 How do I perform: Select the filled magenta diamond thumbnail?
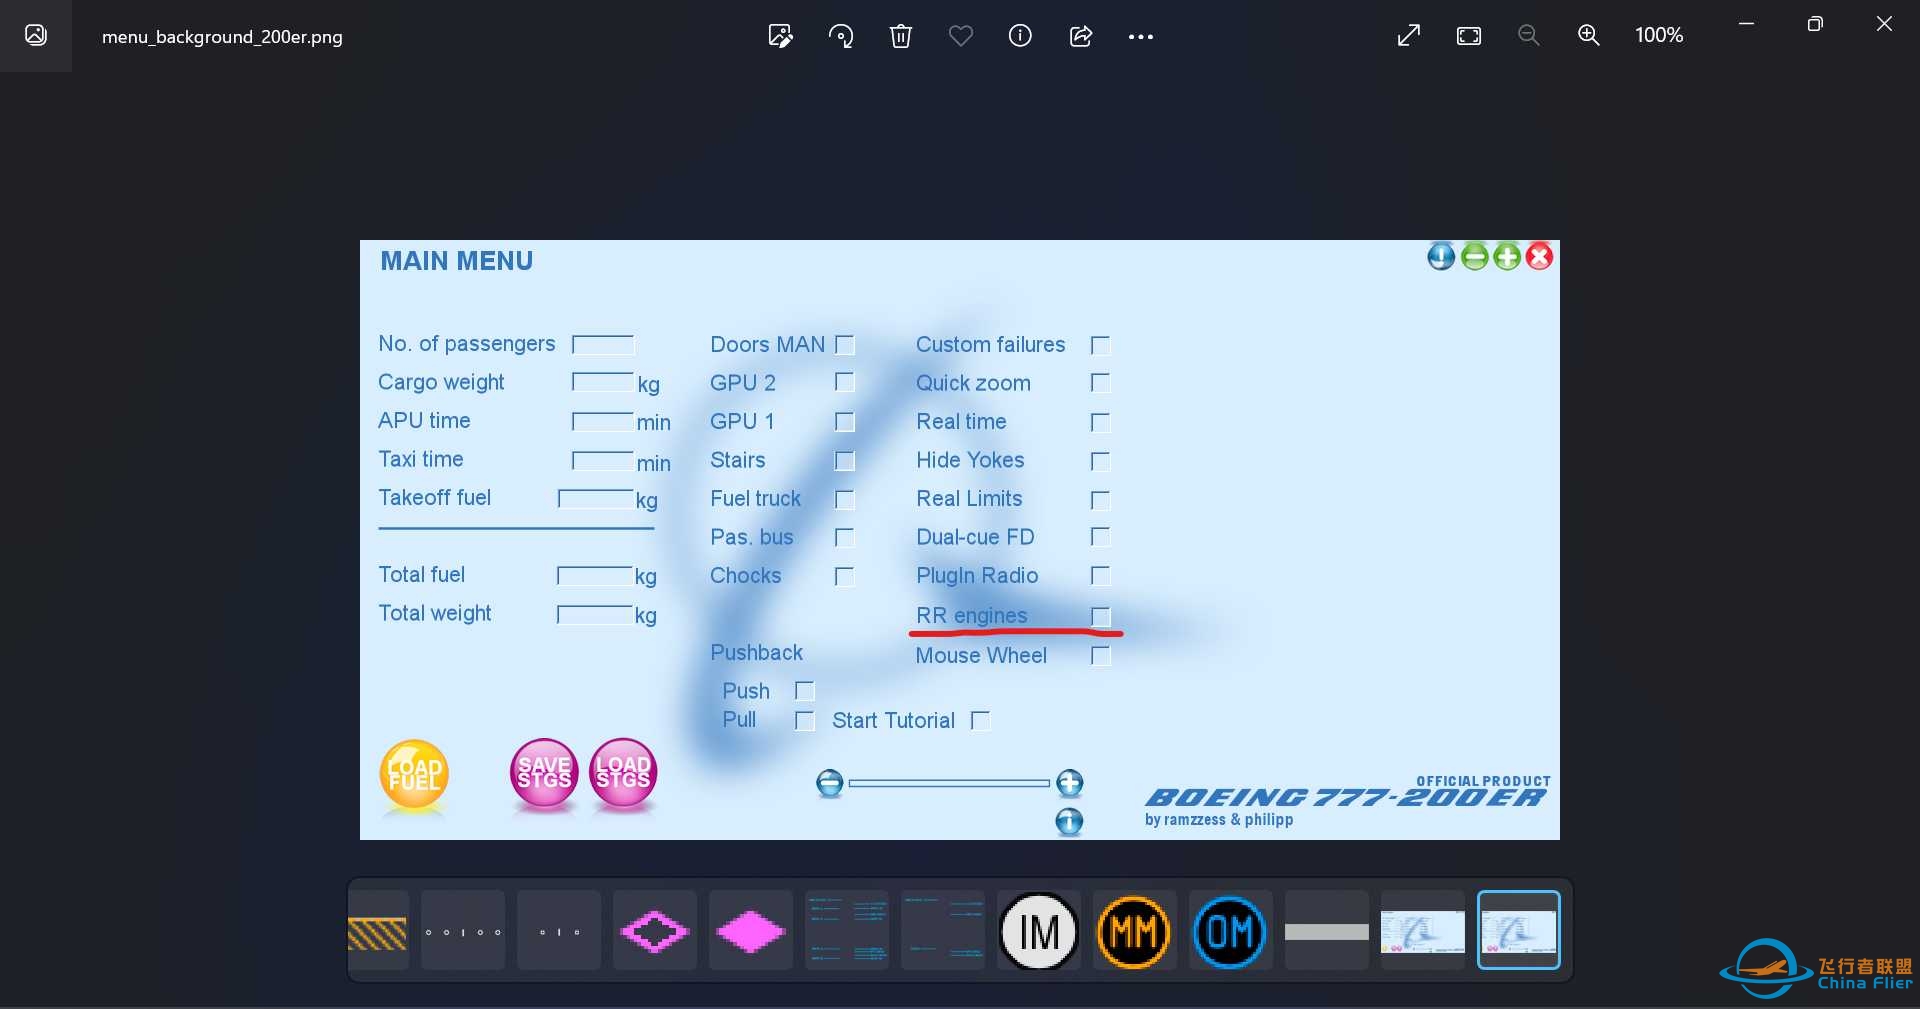[x=751, y=931]
